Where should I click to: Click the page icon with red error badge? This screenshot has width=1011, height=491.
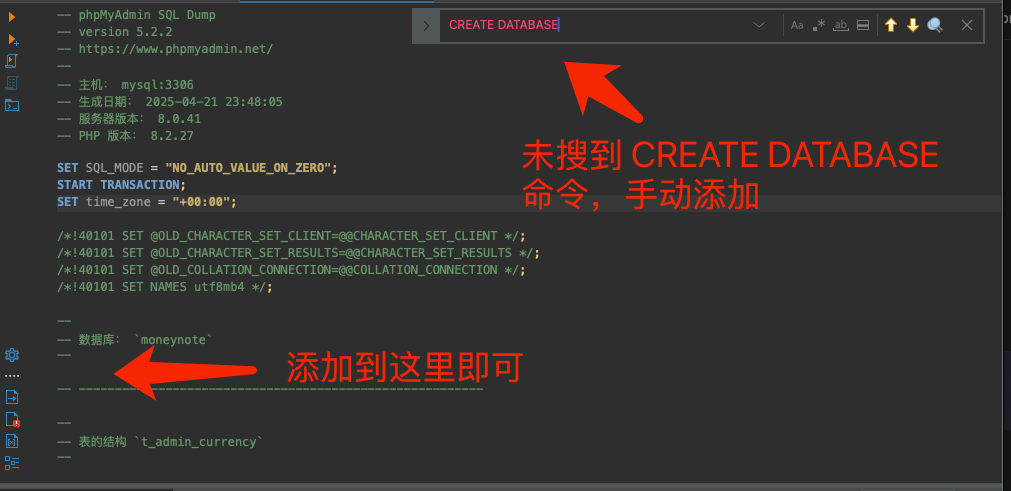pyautogui.click(x=12, y=419)
